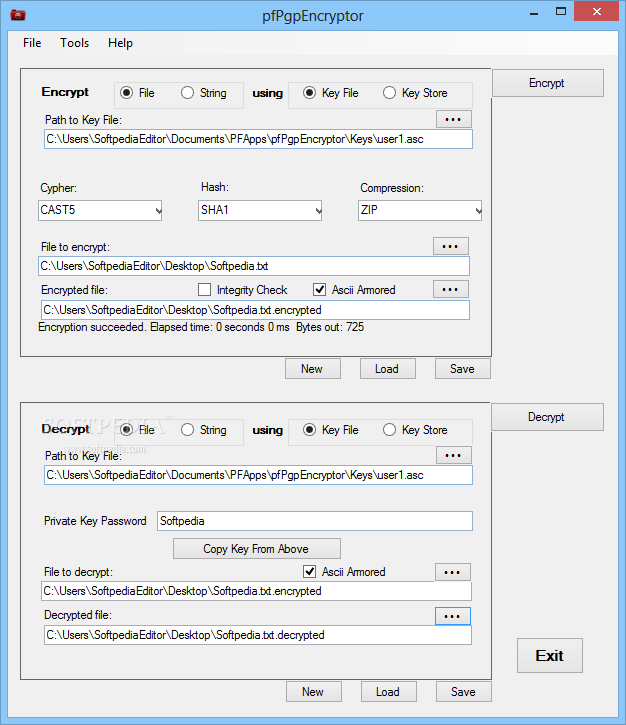This screenshot has width=626, height=725.
Task: Enable the Integrity Check checkbox
Action: click(x=205, y=290)
